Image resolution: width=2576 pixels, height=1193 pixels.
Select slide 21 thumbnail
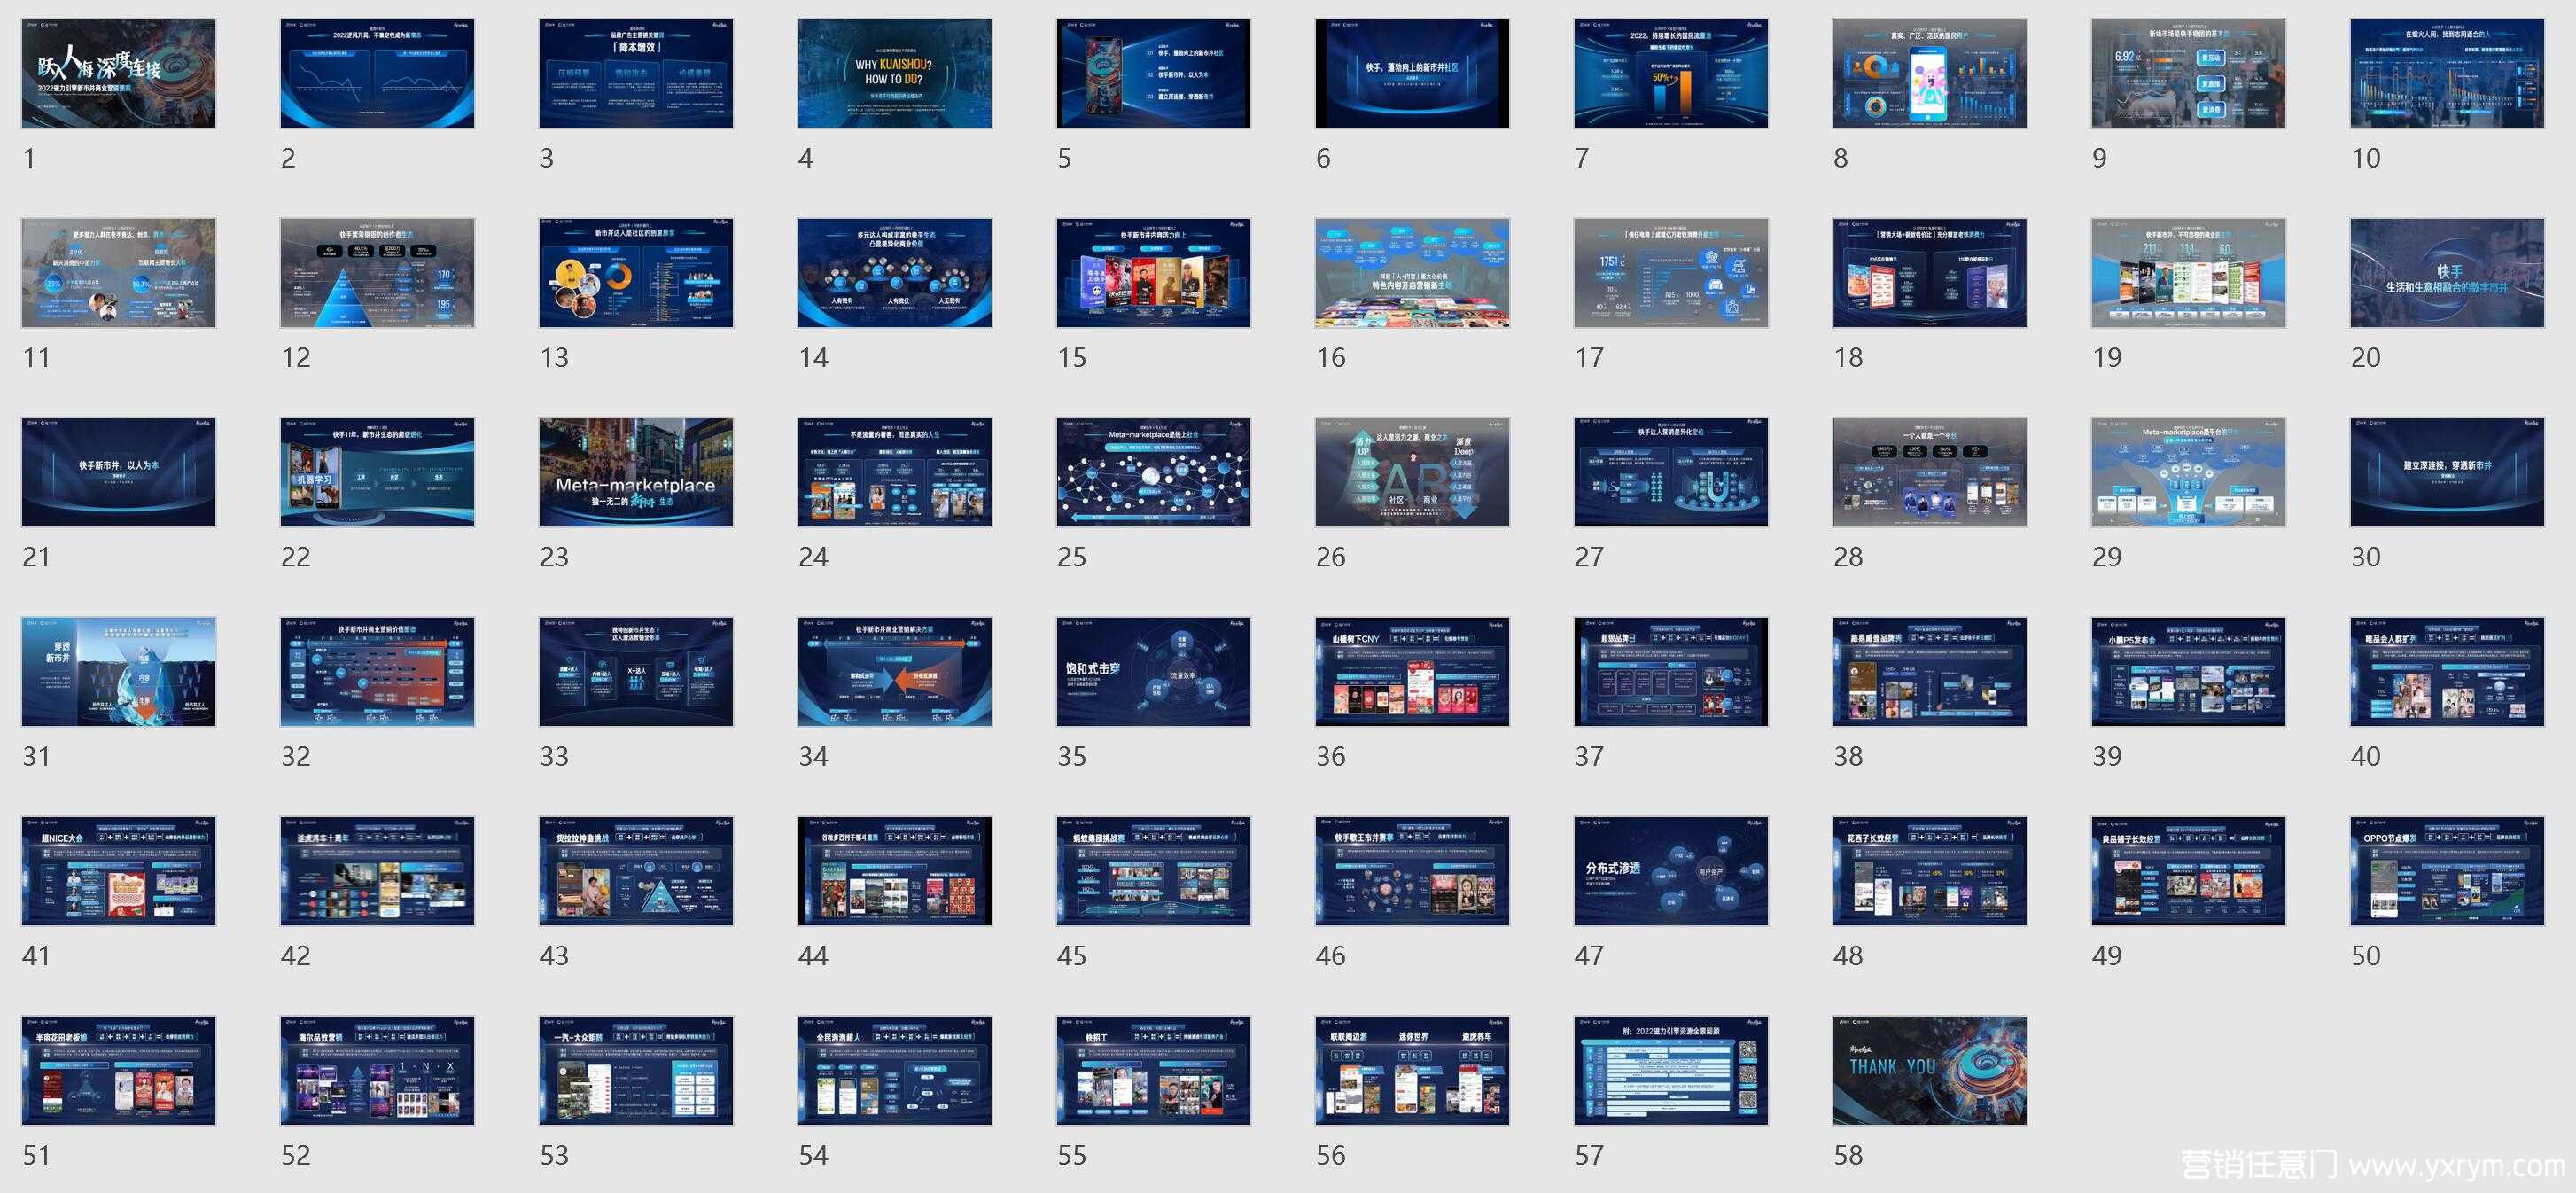pyautogui.click(x=118, y=472)
